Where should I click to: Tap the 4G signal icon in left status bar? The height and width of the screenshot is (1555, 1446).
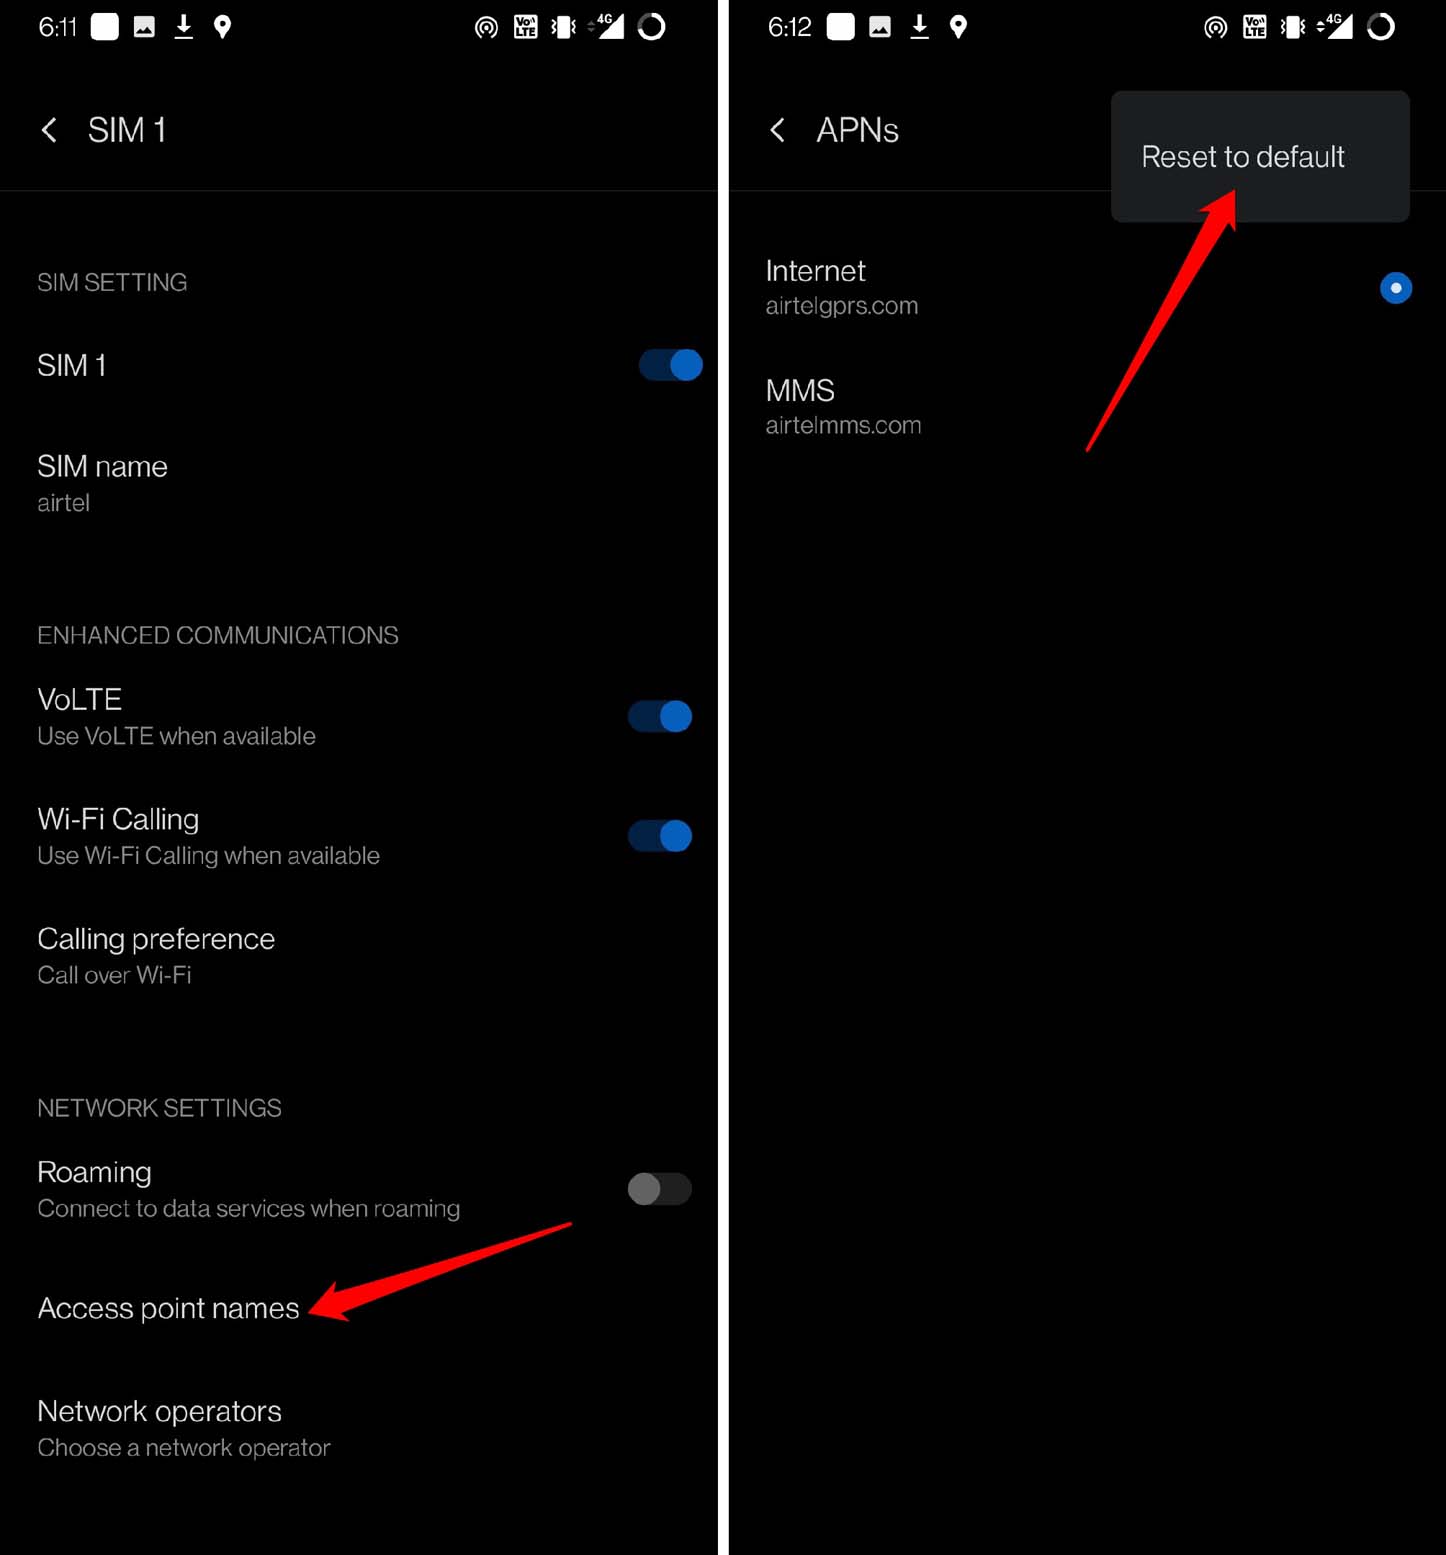coord(606,27)
